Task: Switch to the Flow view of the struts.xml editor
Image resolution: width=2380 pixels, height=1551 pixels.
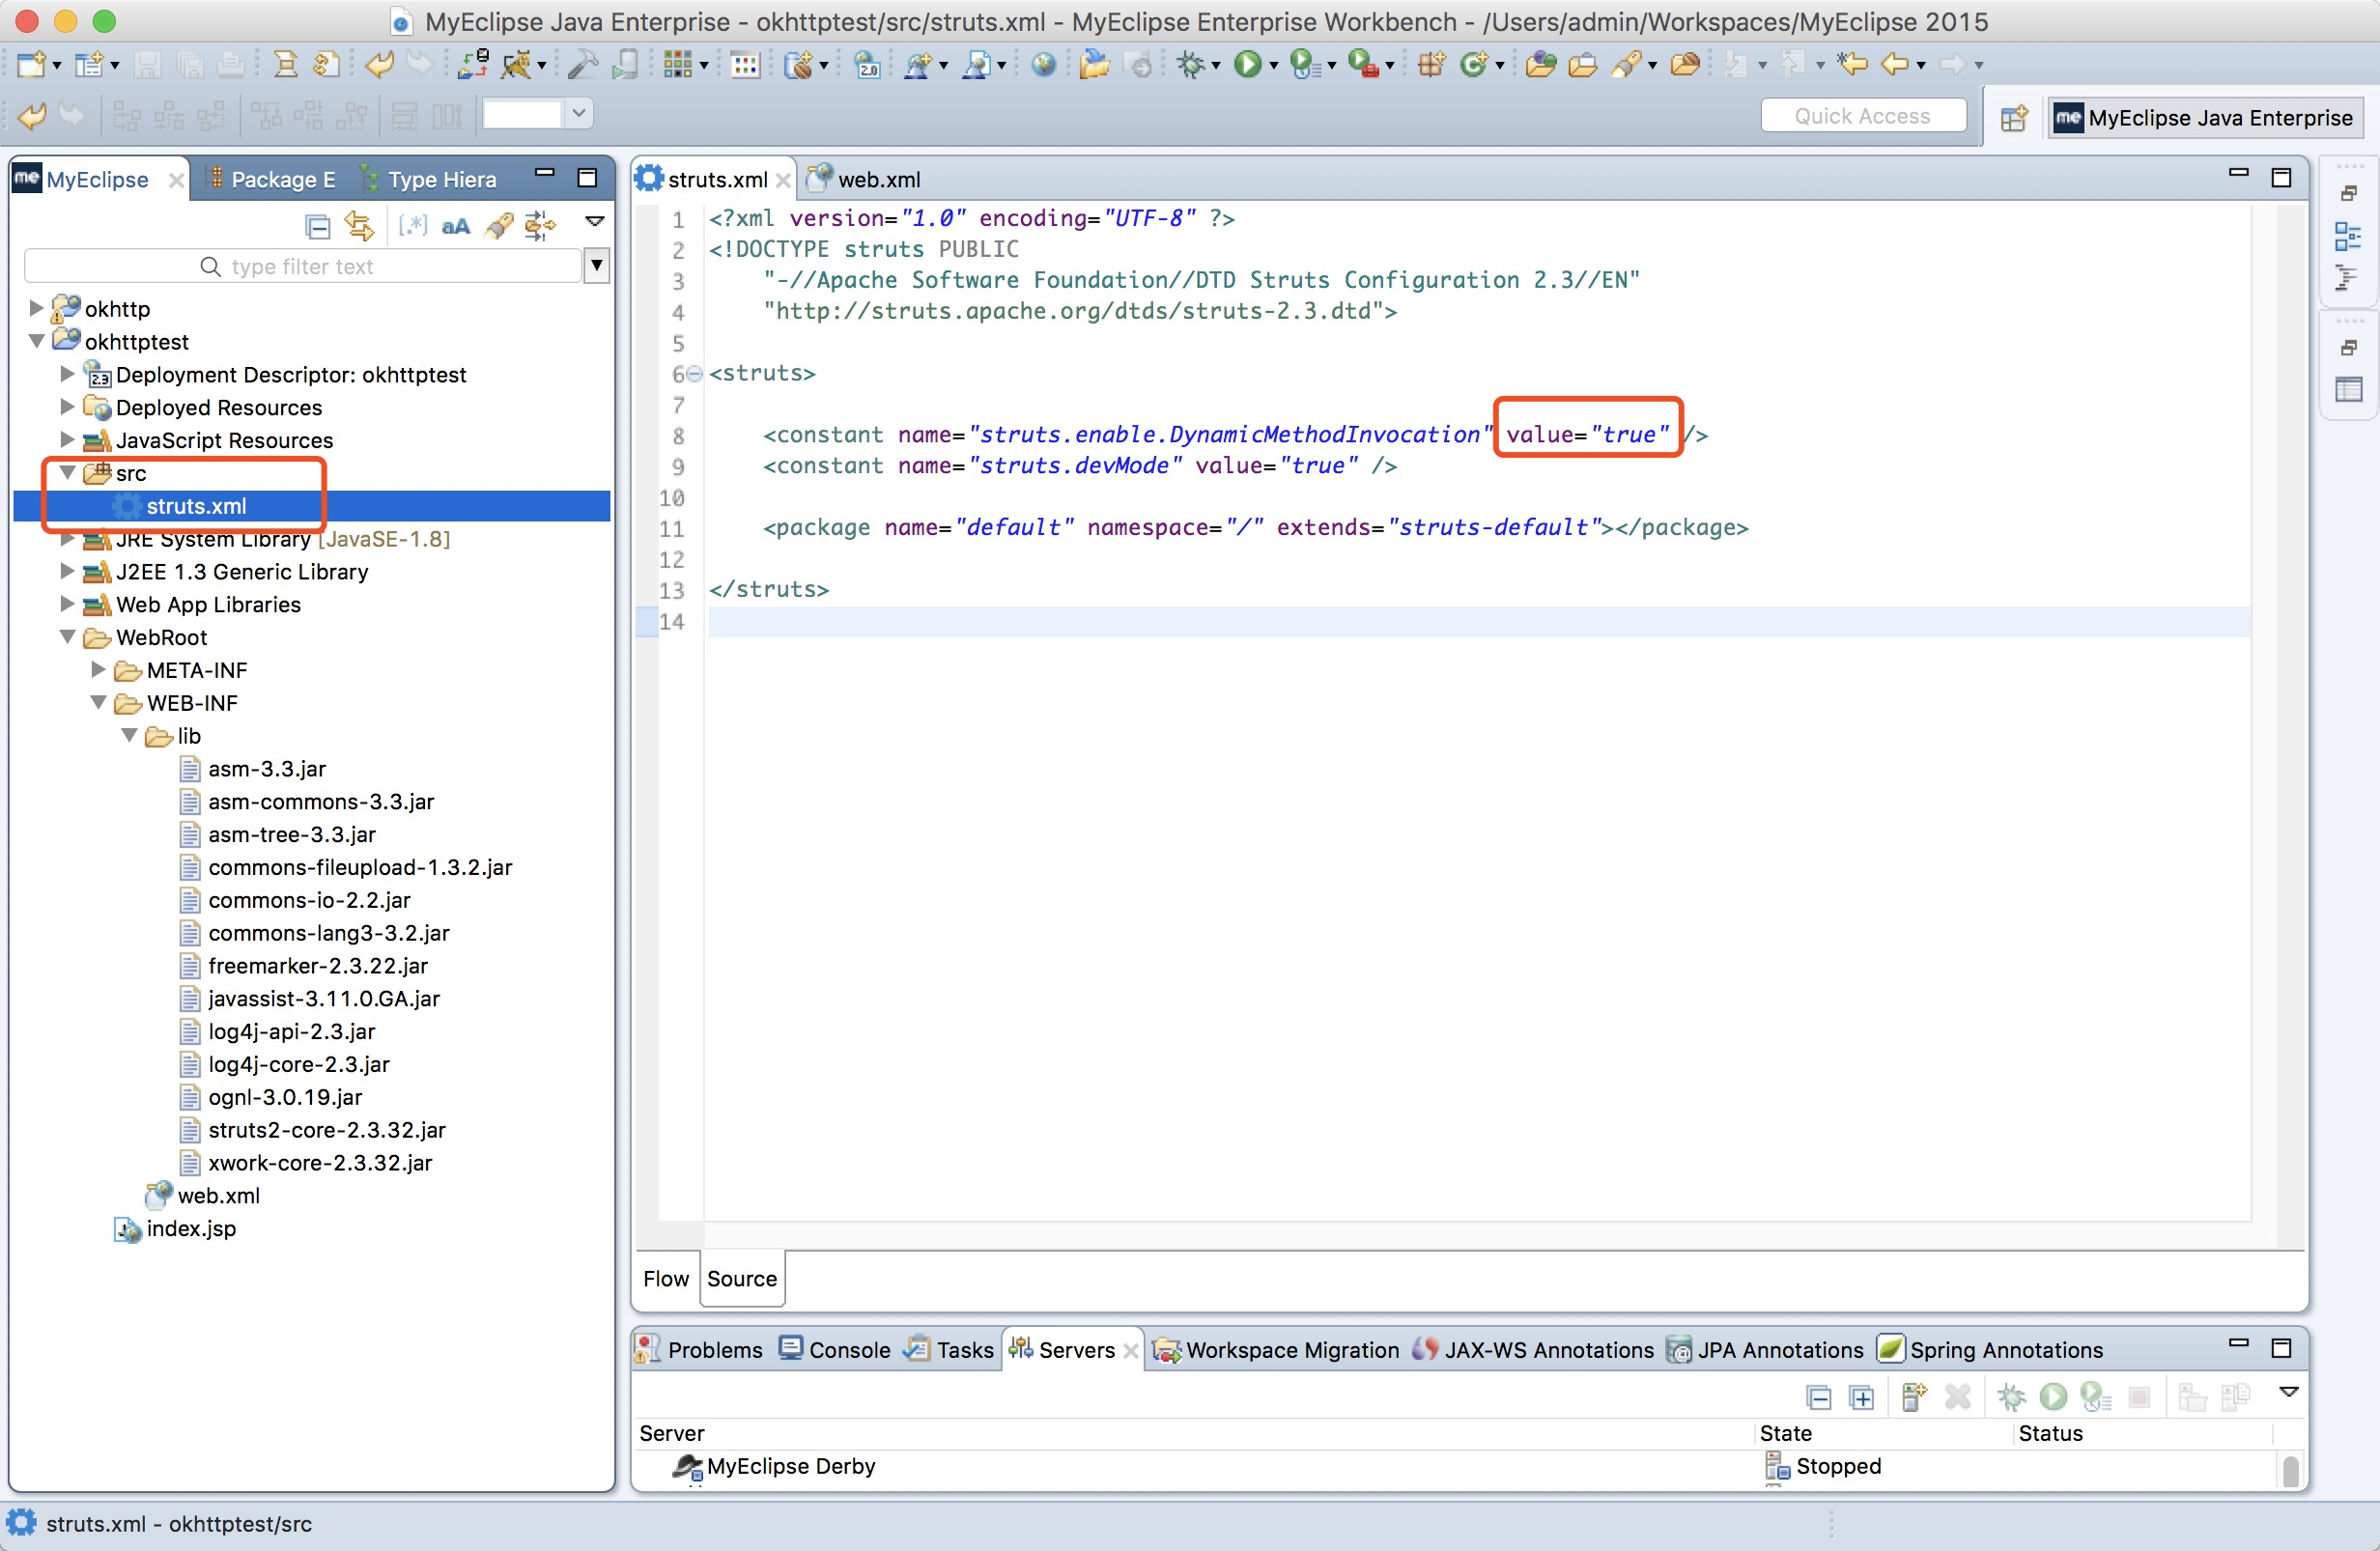Action: [x=665, y=1278]
